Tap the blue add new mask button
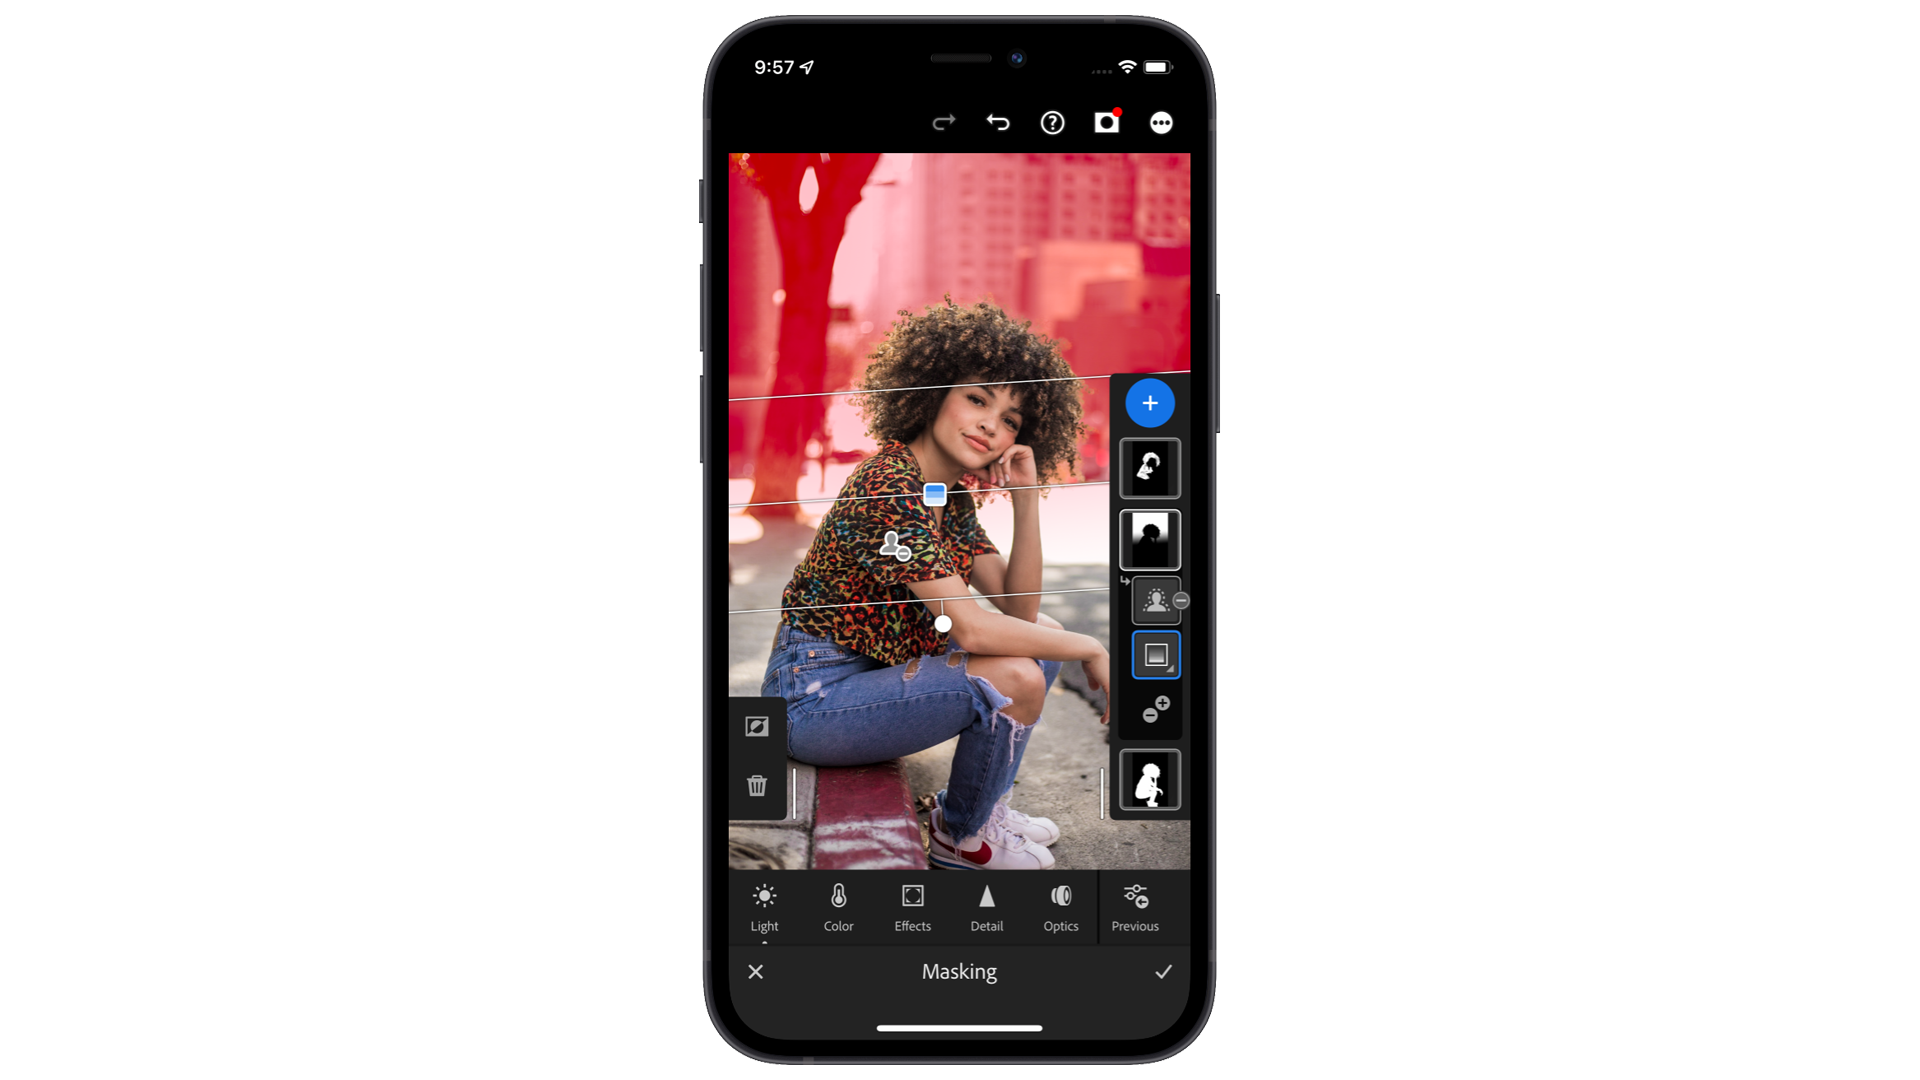The width and height of the screenshot is (1920, 1080). point(1147,402)
